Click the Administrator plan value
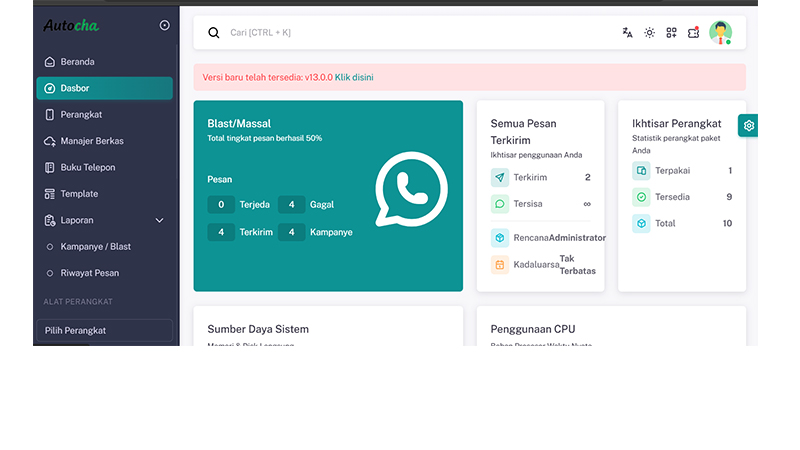The image size is (800, 450). point(577,238)
